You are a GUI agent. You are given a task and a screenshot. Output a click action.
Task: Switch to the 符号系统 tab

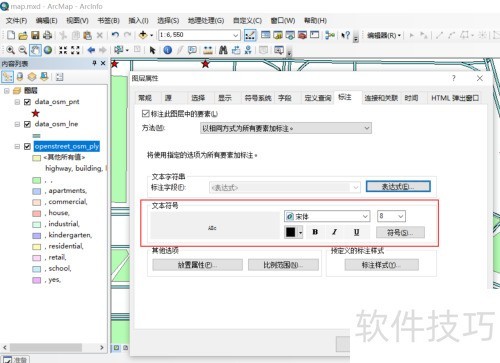(258, 98)
